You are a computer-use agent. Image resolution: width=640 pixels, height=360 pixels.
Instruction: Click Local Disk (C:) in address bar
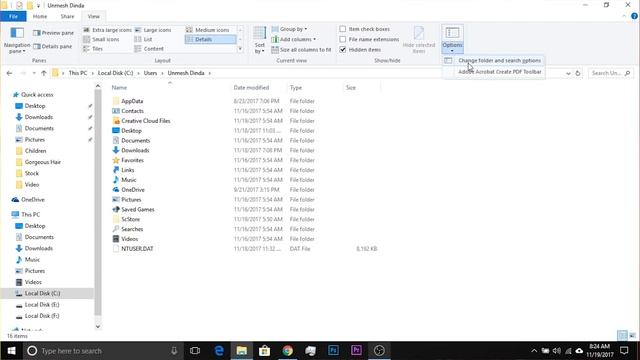click(x=116, y=73)
